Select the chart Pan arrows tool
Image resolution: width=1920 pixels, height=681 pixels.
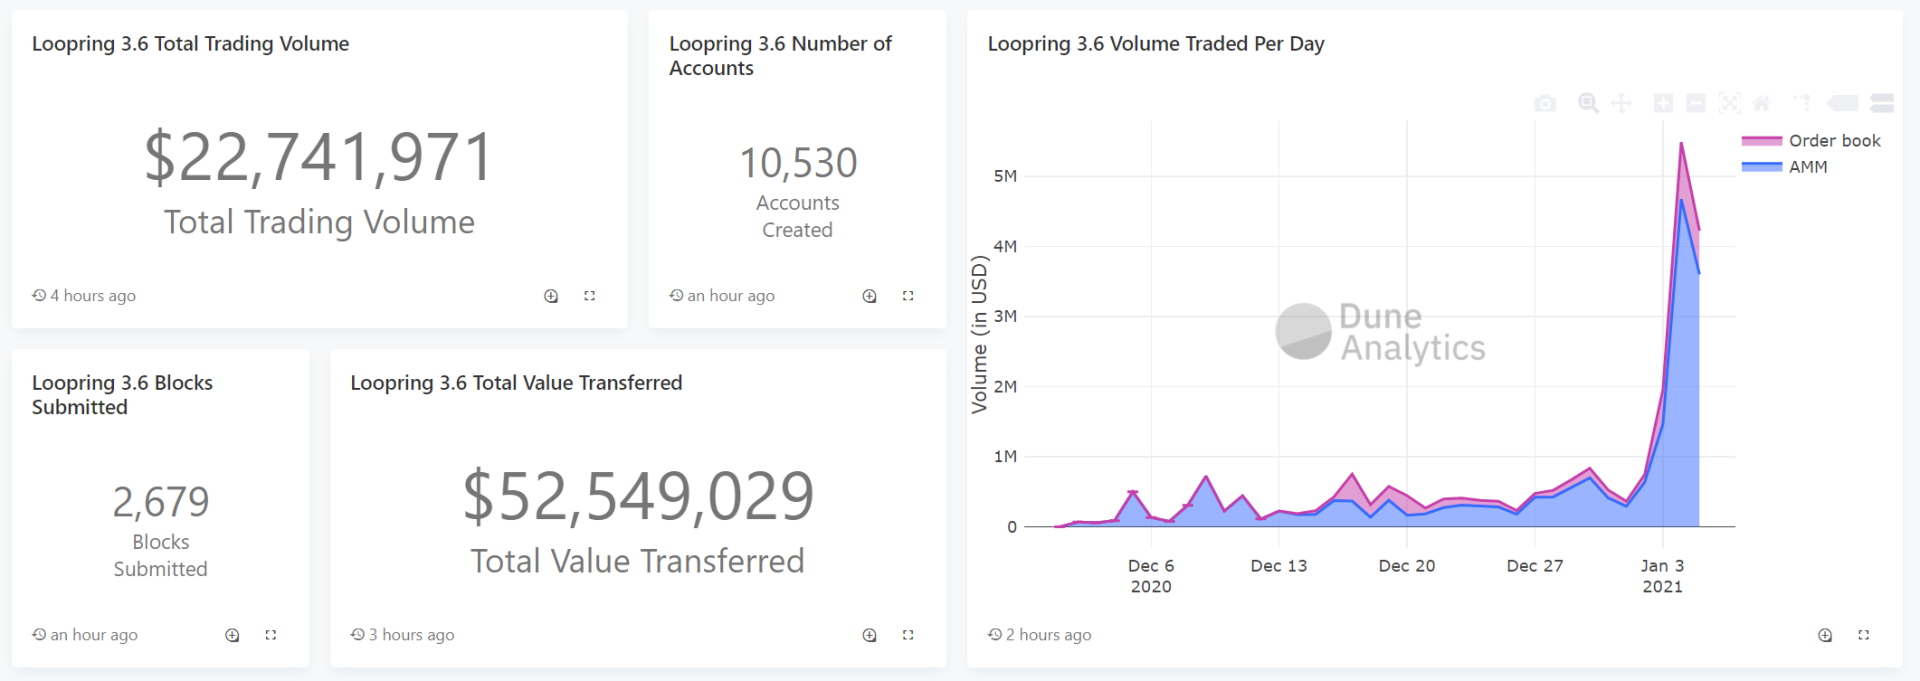point(1621,103)
